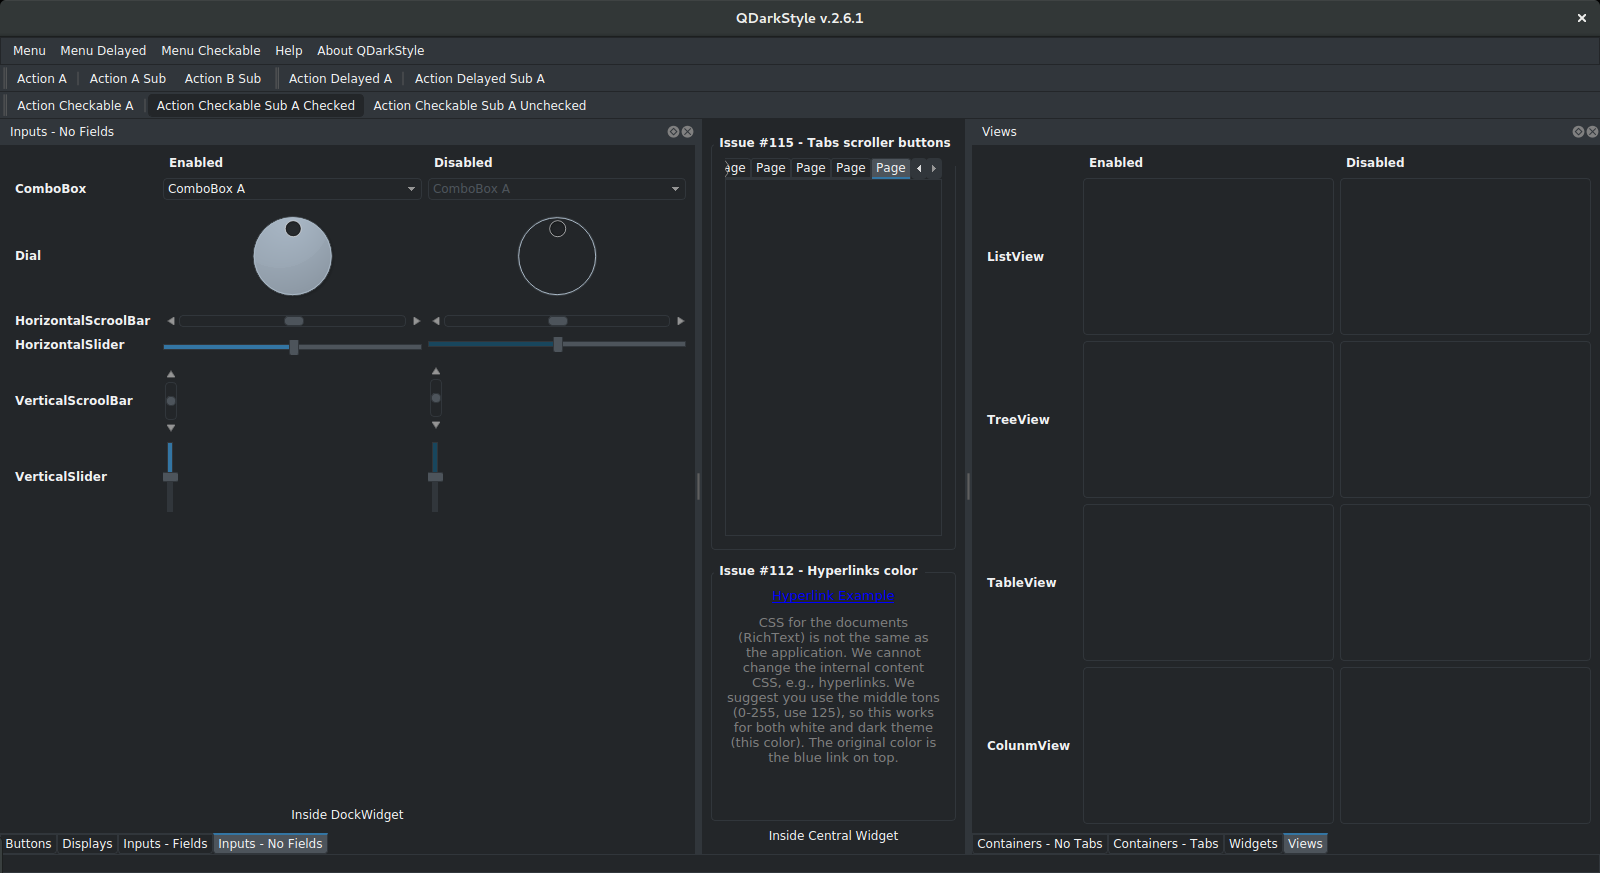Uncheck Action Checkable Sub A Checked
The width and height of the screenshot is (1600, 873).
click(255, 106)
